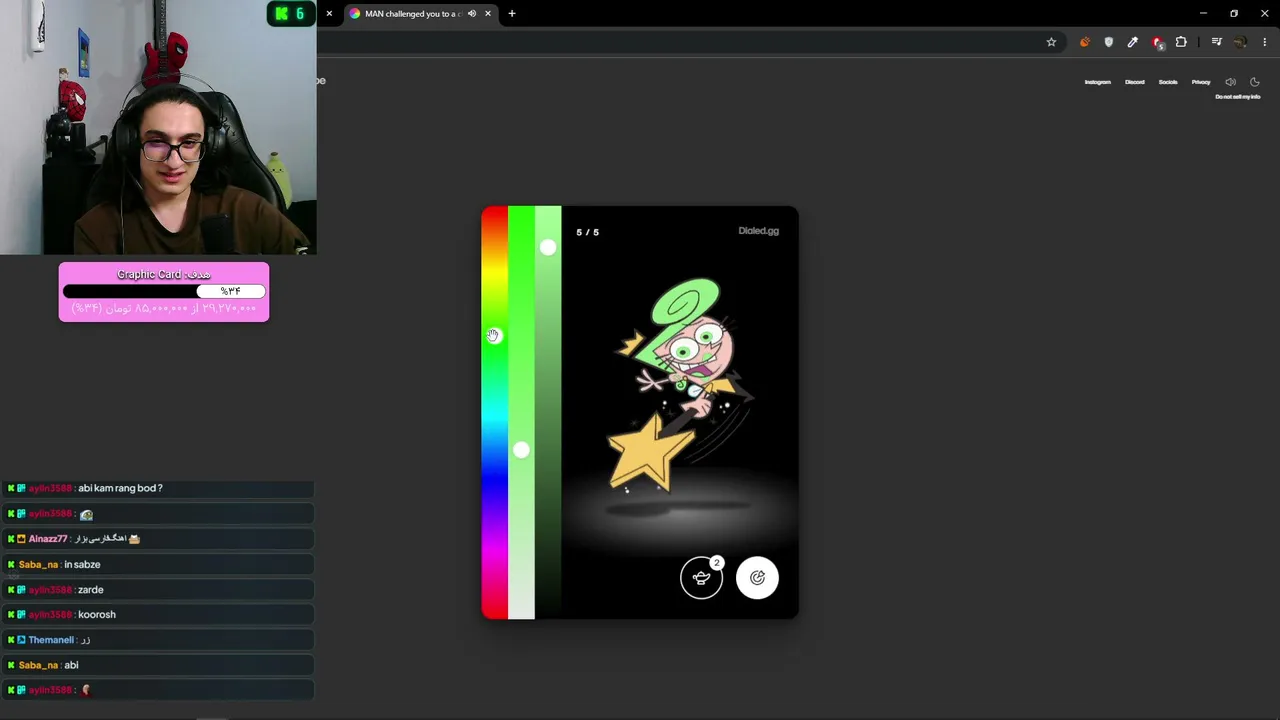Open the Privacy link
The width and height of the screenshot is (1280, 720).
click(x=1201, y=82)
